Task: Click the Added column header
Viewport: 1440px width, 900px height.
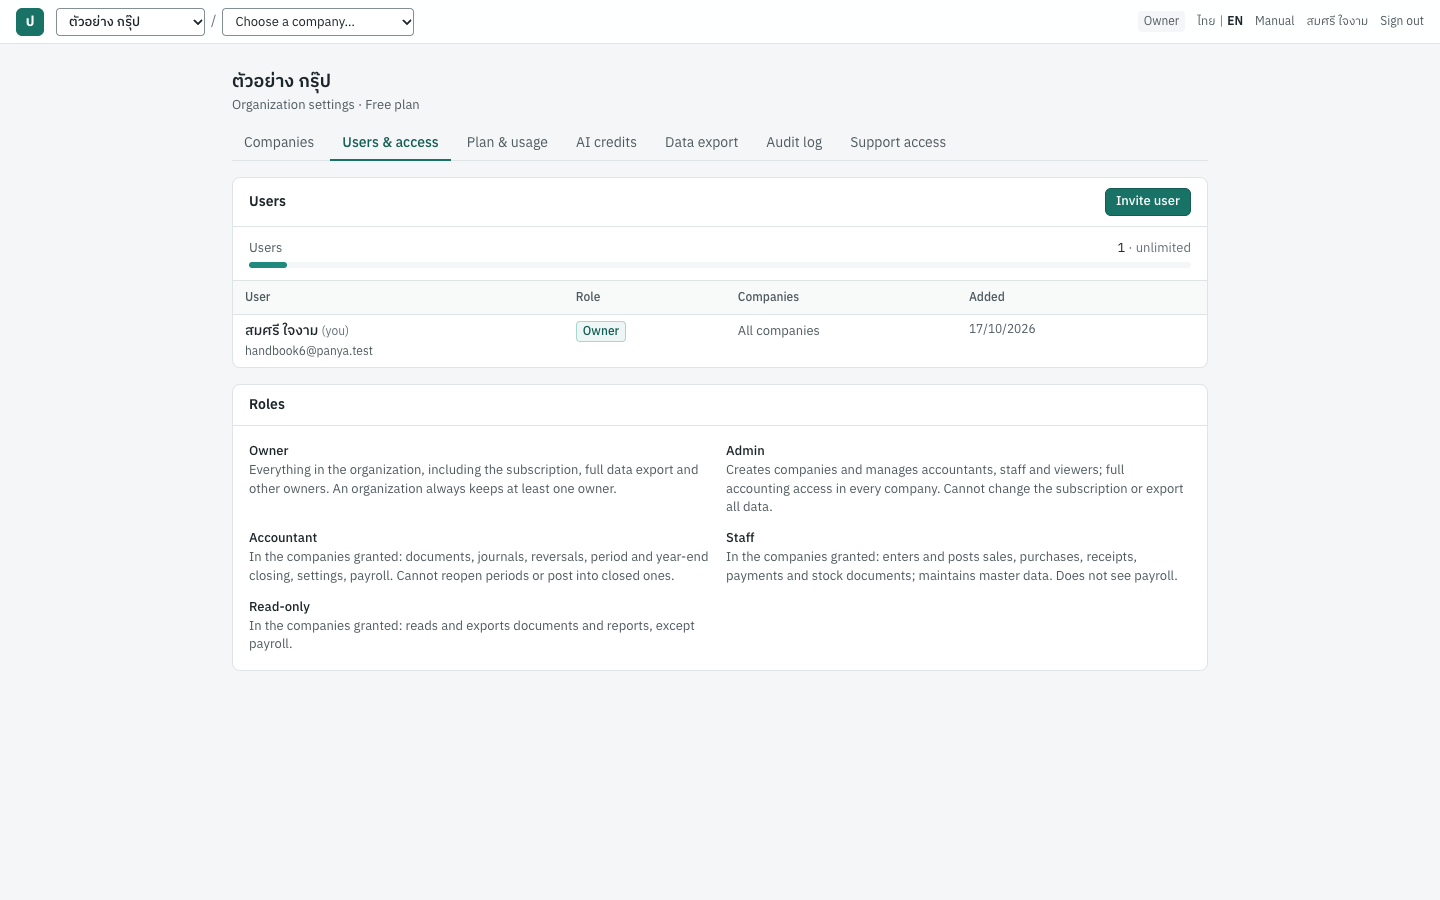Action: tap(987, 297)
